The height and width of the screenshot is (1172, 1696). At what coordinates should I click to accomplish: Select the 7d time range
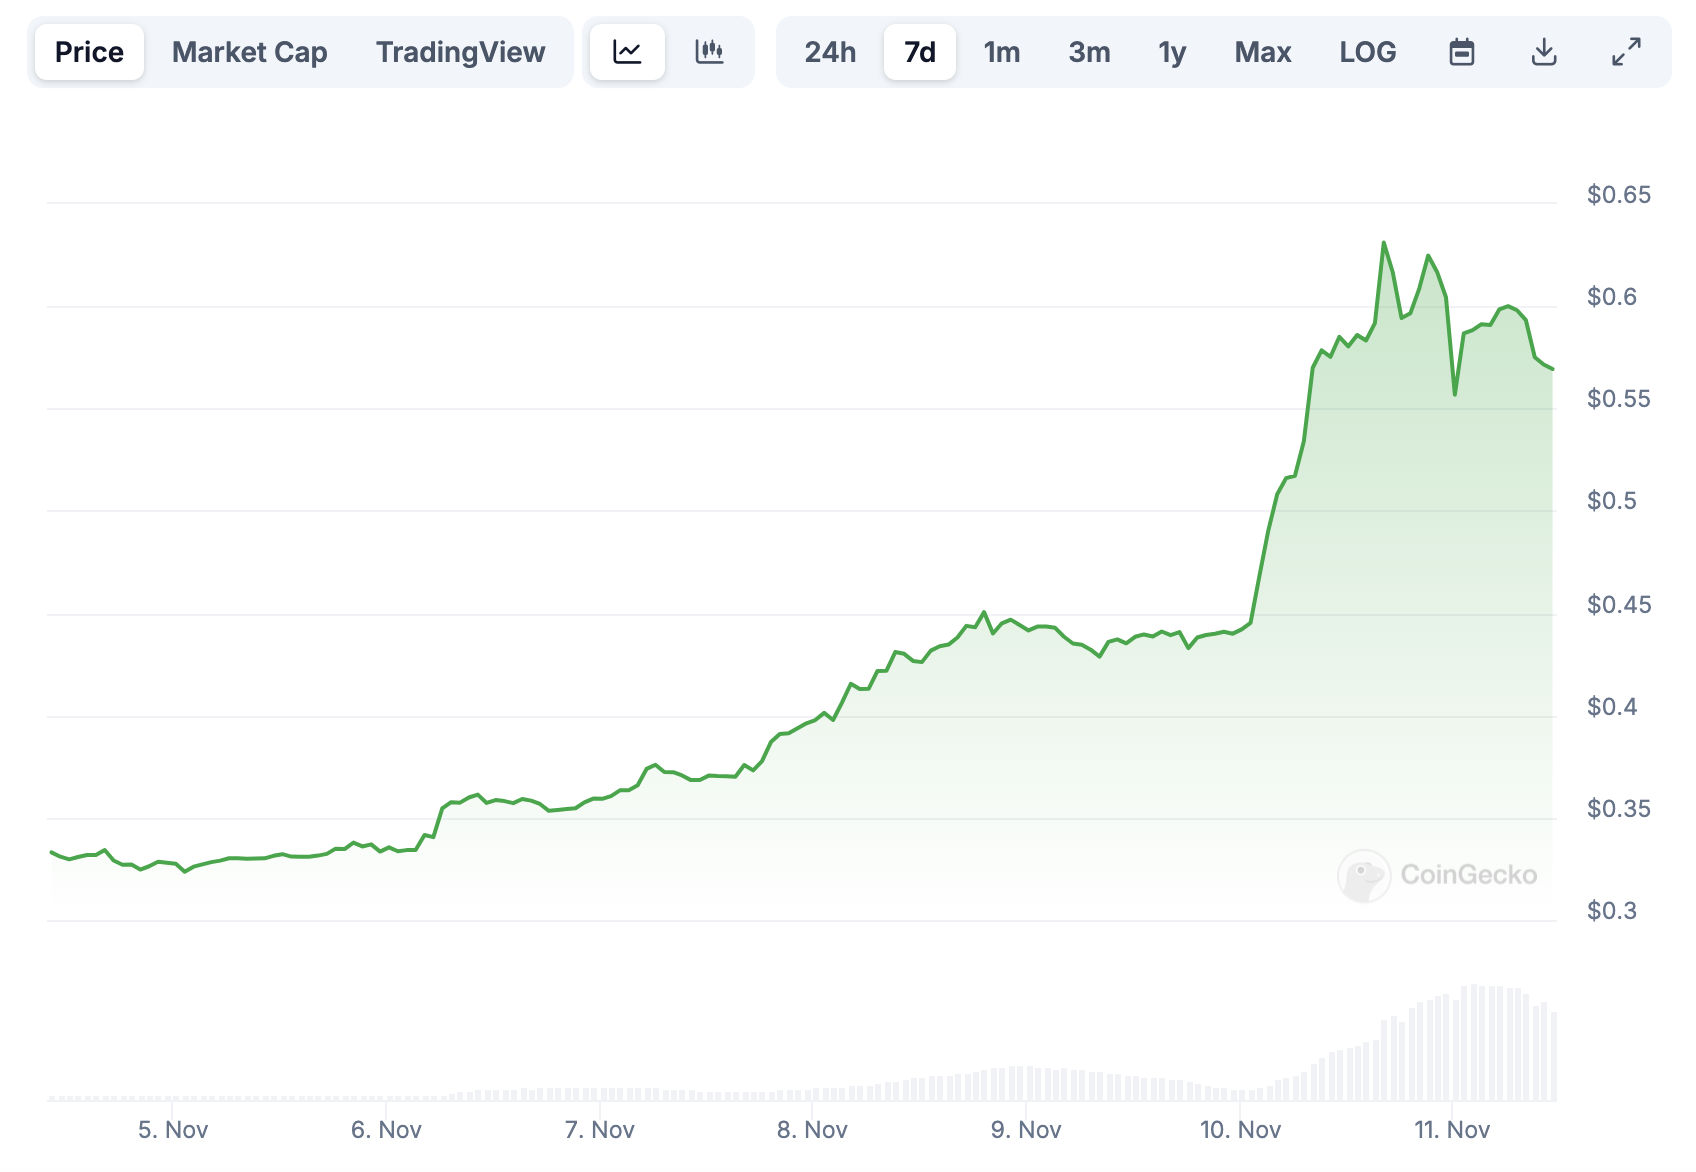tap(920, 52)
